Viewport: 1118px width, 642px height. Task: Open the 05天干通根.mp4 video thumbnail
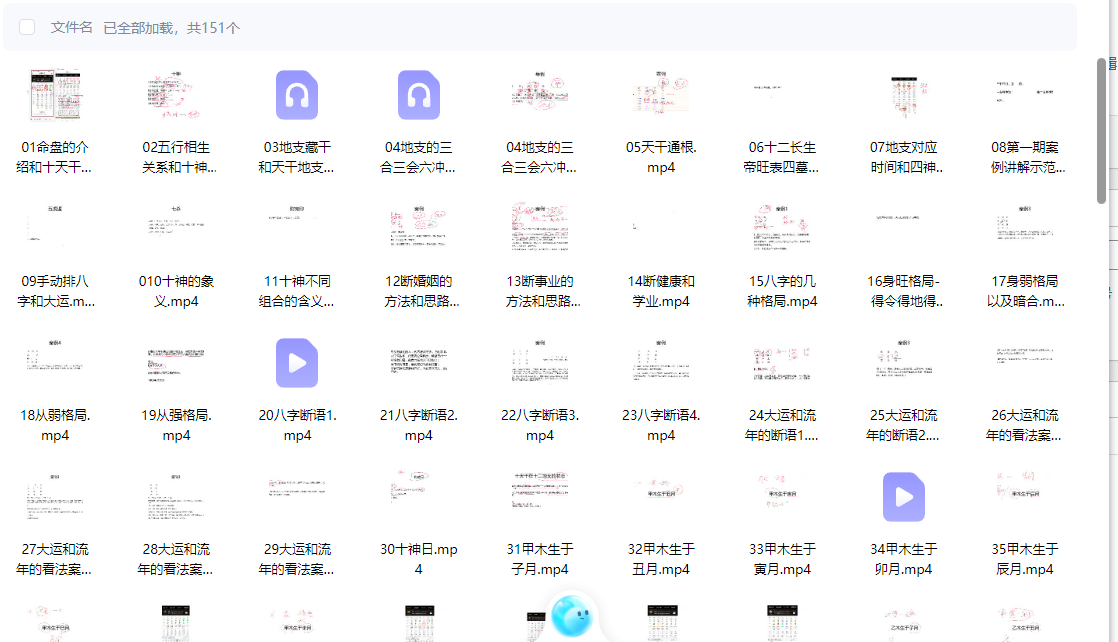661,95
